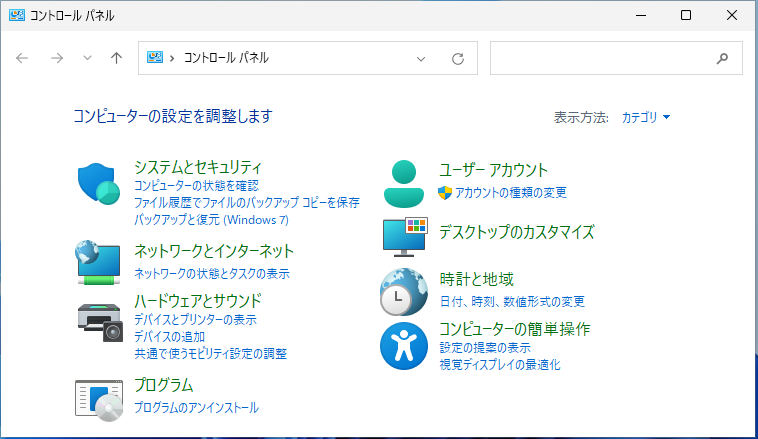Screen dimensions: 758x439
Task: Click the UAC shield beside アカウントの種類の変更
Action: point(445,192)
